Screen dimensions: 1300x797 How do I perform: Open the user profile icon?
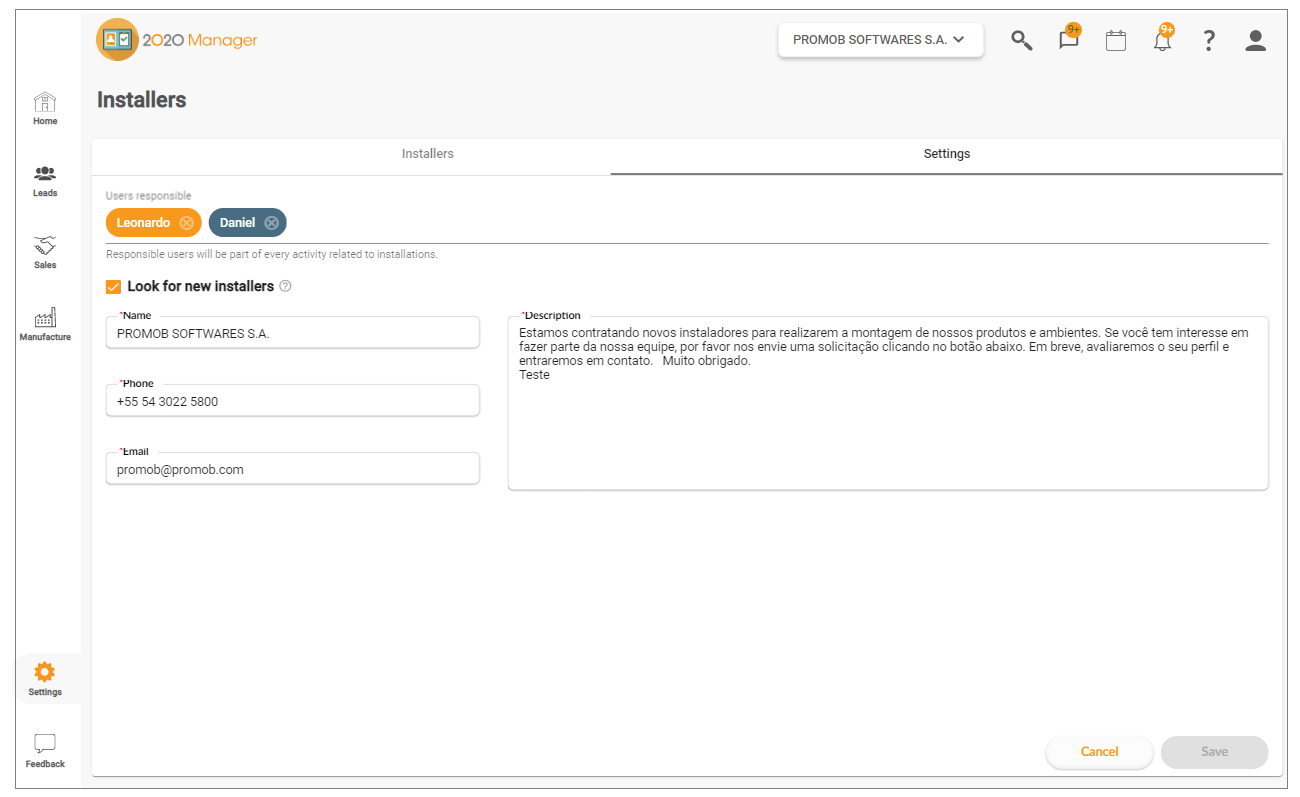pos(1256,40)
